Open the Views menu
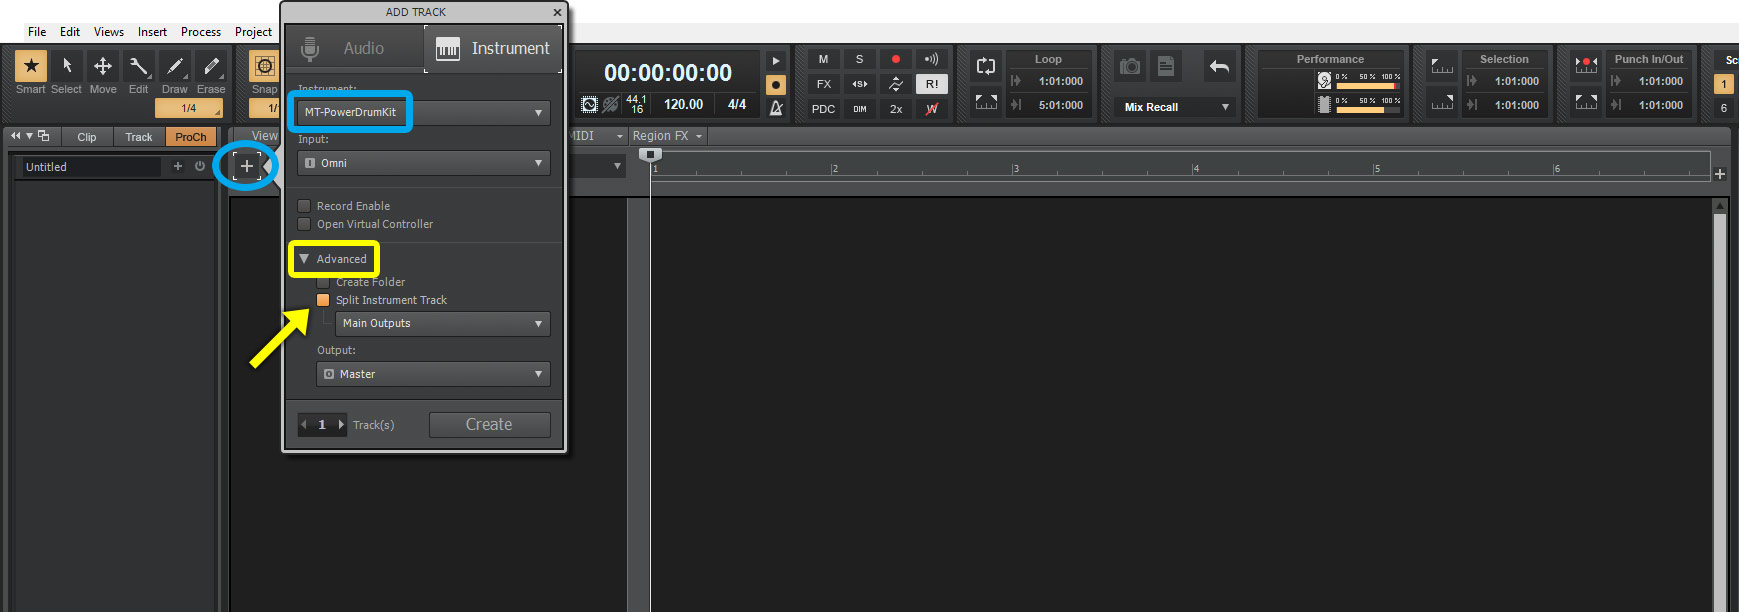 109,32
